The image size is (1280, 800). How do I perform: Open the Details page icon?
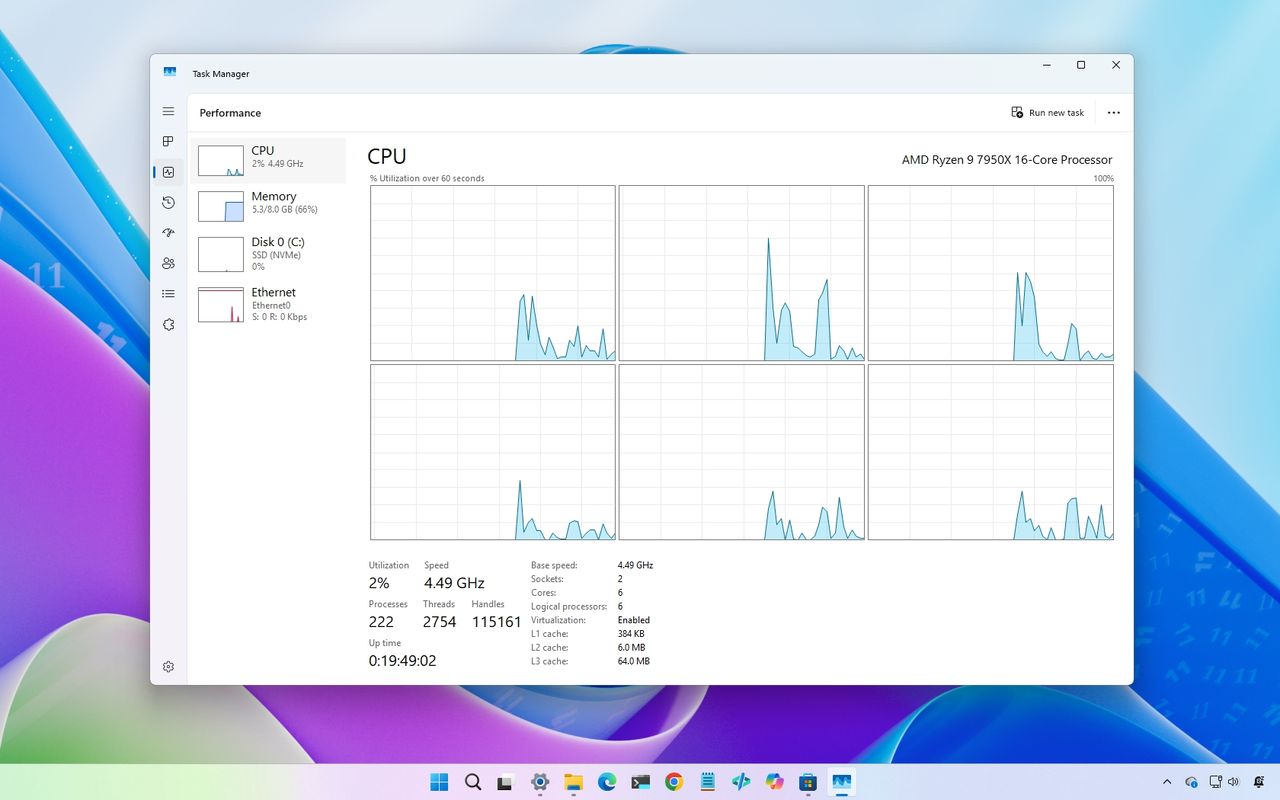tap(168, 294)
